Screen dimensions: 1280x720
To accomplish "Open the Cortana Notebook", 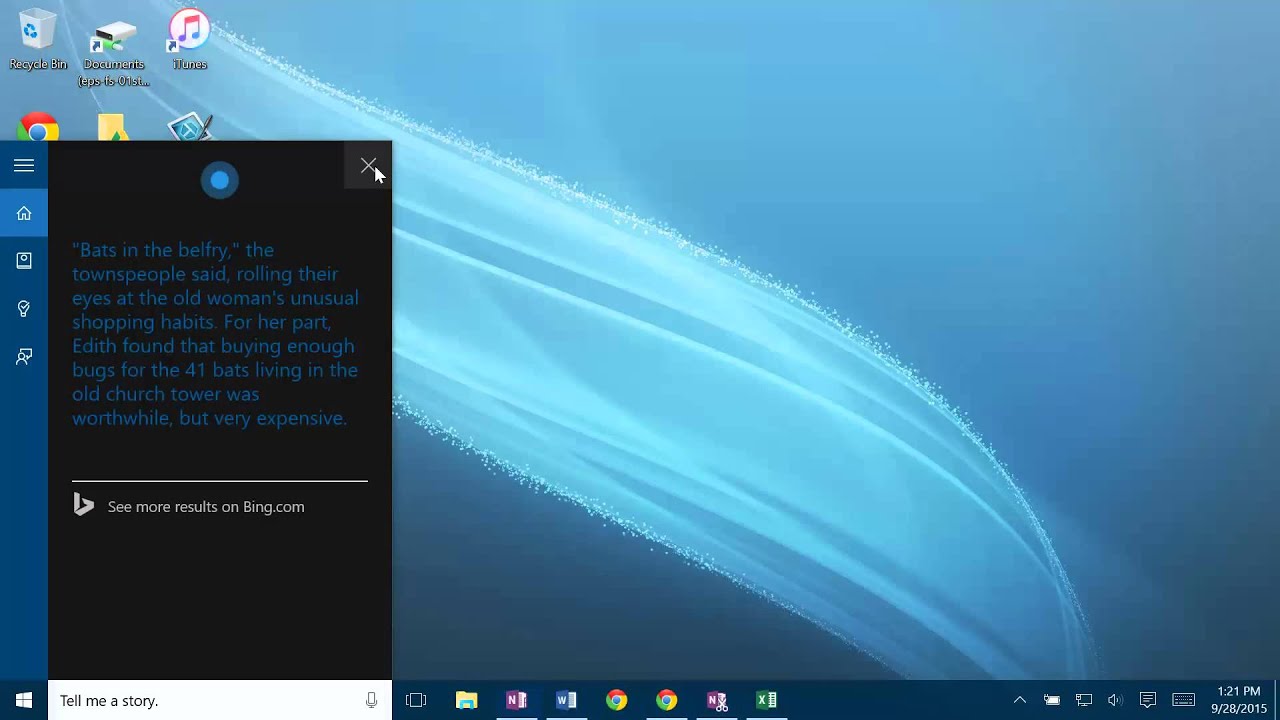I will point(24,261).
